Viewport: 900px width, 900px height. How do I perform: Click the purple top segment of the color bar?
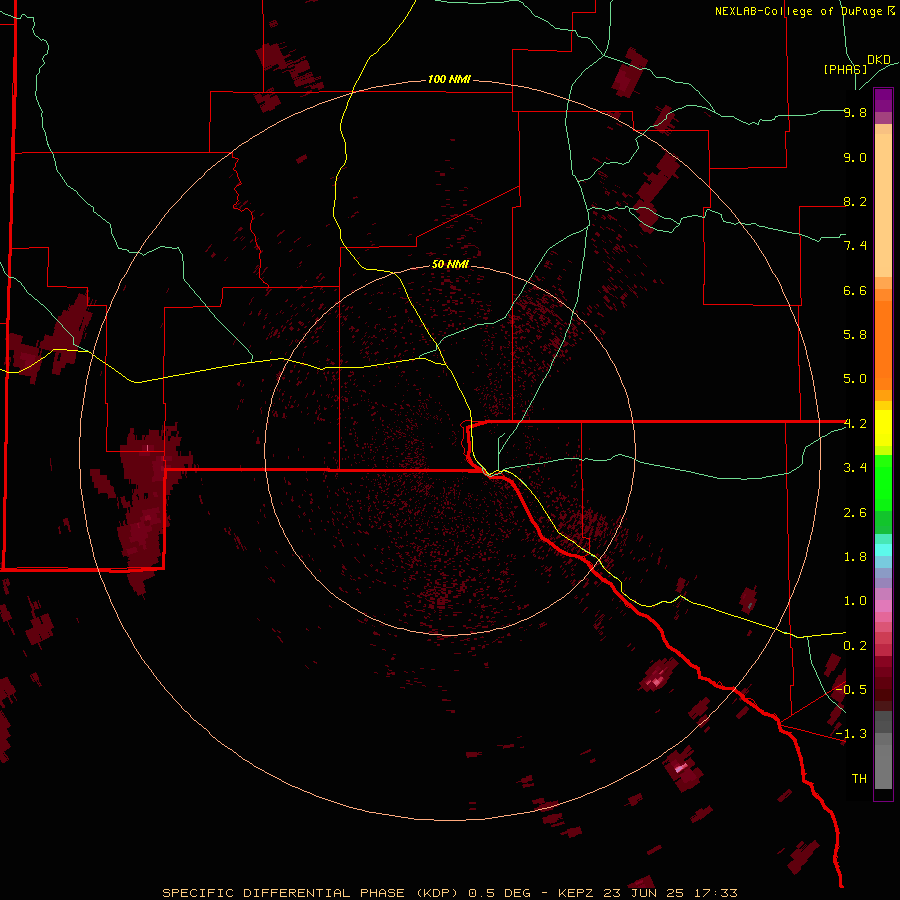883,100
